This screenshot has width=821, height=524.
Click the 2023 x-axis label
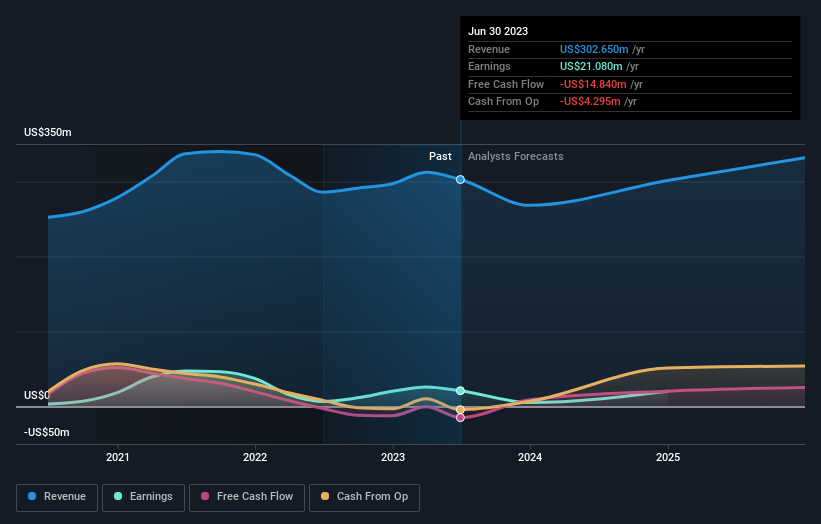pyautogui.click(x=393, y=457)
